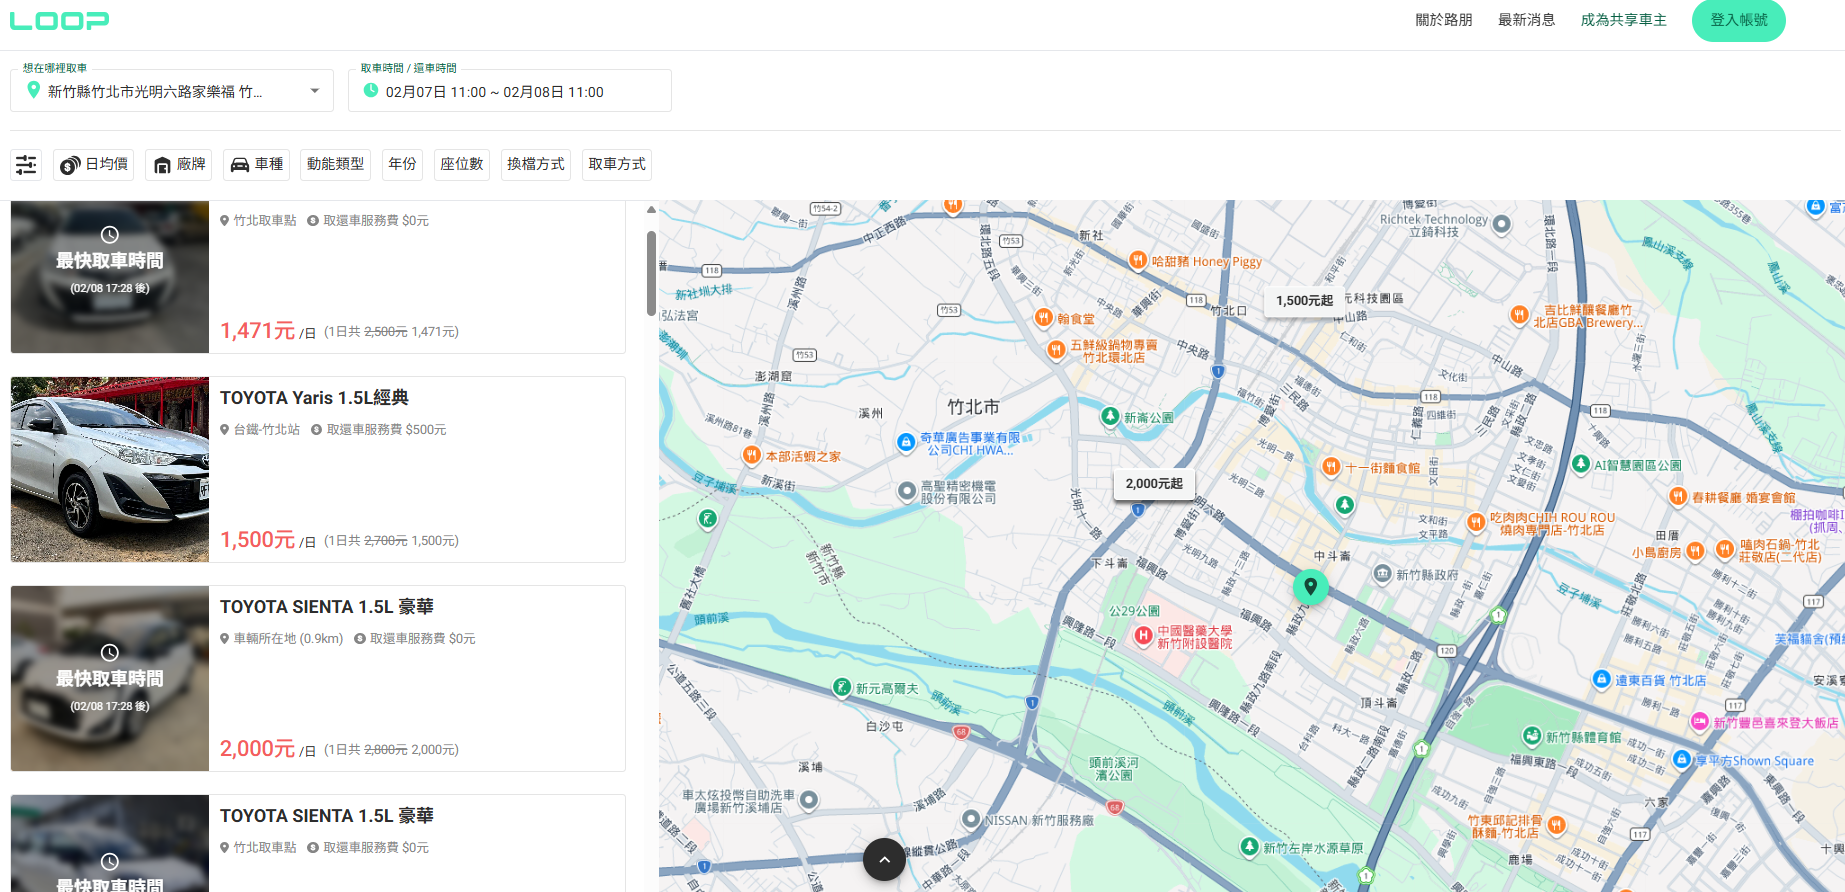The height and width of the screenshot is (892, 1845).
Task: Click 本部活蝦之家 restaurant marker
Action: pos(752,456)
